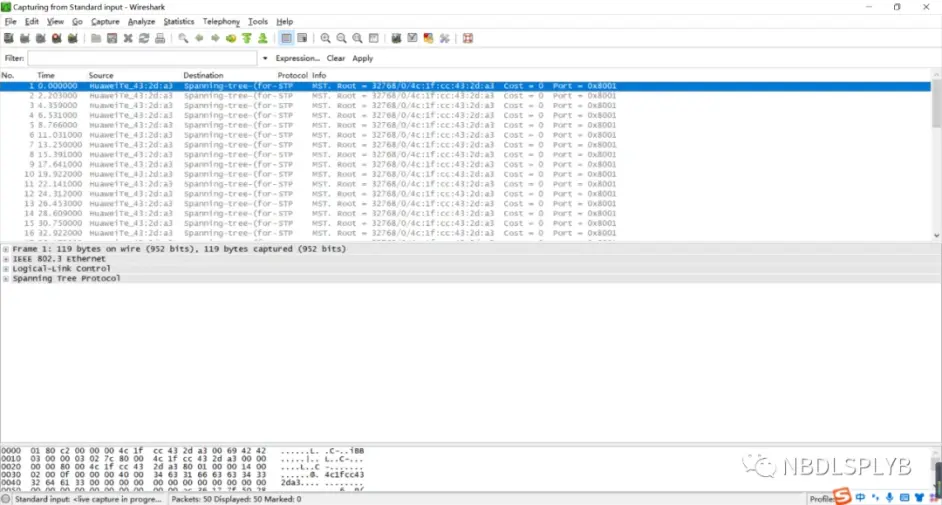Open the Telephony menu

tap(221, 22)
